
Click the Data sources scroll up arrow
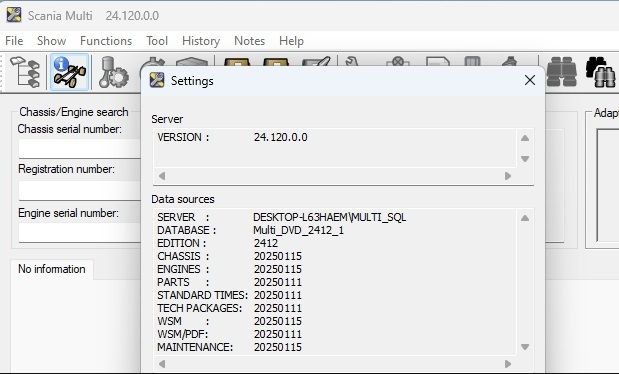coord(525,218)
